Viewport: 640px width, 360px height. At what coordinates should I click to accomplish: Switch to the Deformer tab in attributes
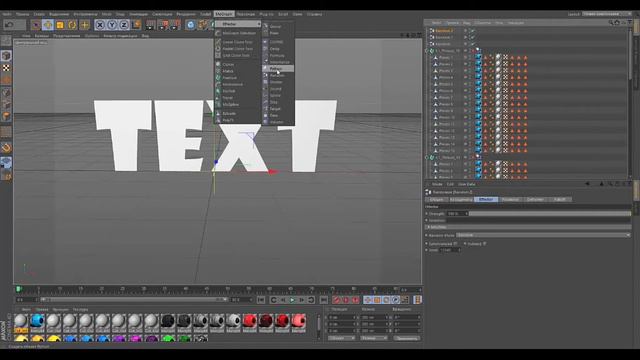click(x=535, y=200)
